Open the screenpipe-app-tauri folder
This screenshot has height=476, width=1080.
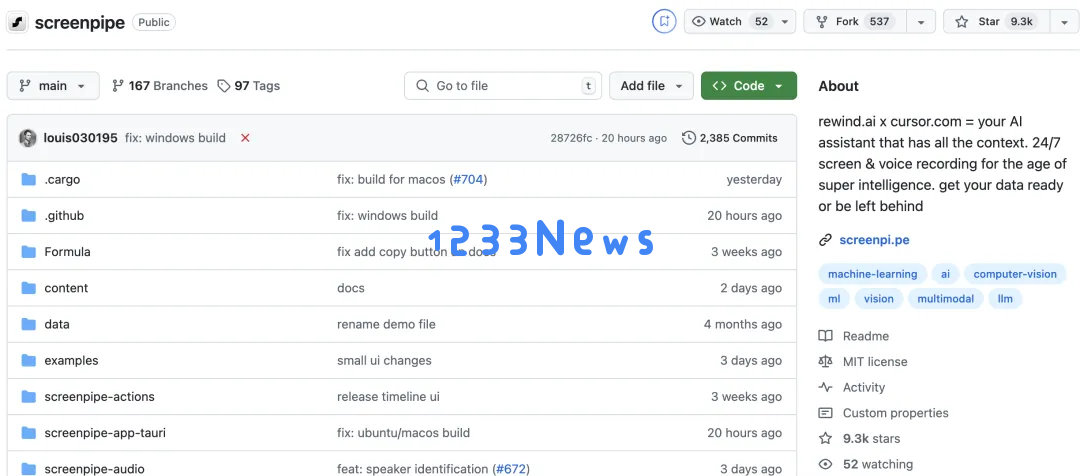(105, 433)
